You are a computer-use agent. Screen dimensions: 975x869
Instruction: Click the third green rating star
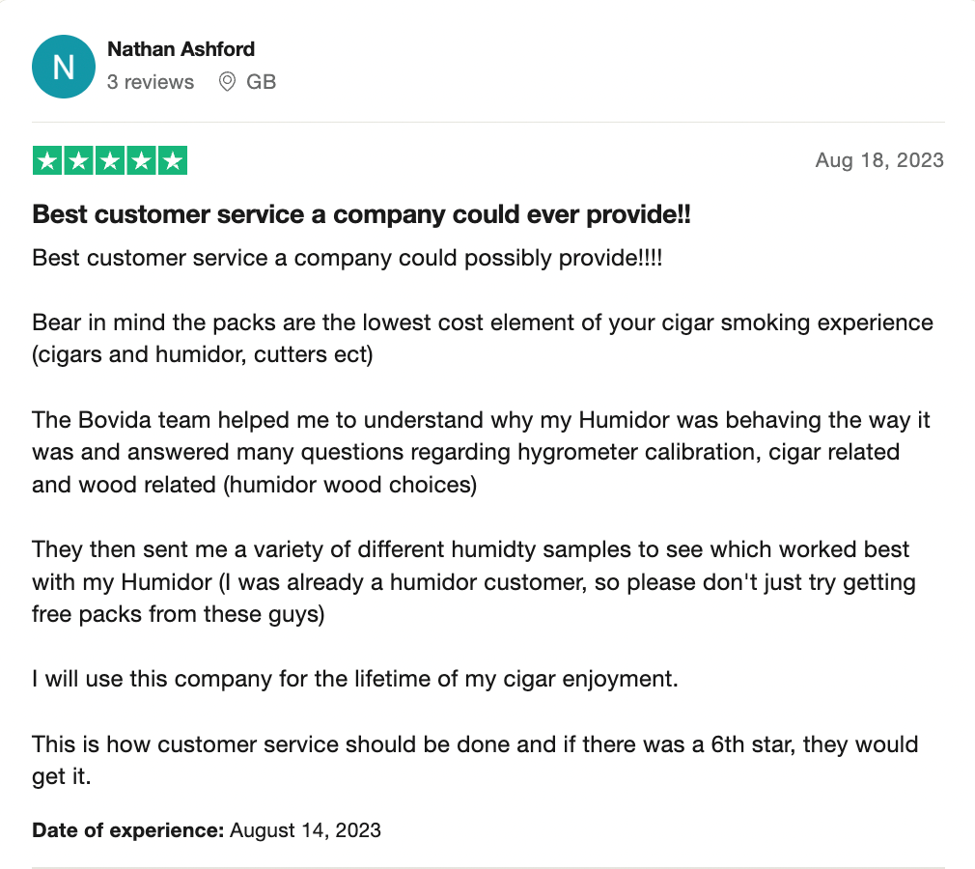click(x=110, y=160)
